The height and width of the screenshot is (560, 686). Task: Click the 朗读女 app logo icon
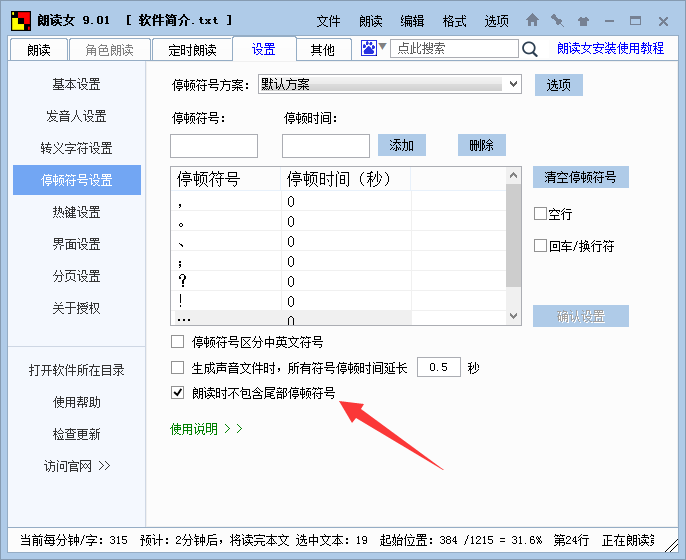pyautogui.click(x=21, y=21)
